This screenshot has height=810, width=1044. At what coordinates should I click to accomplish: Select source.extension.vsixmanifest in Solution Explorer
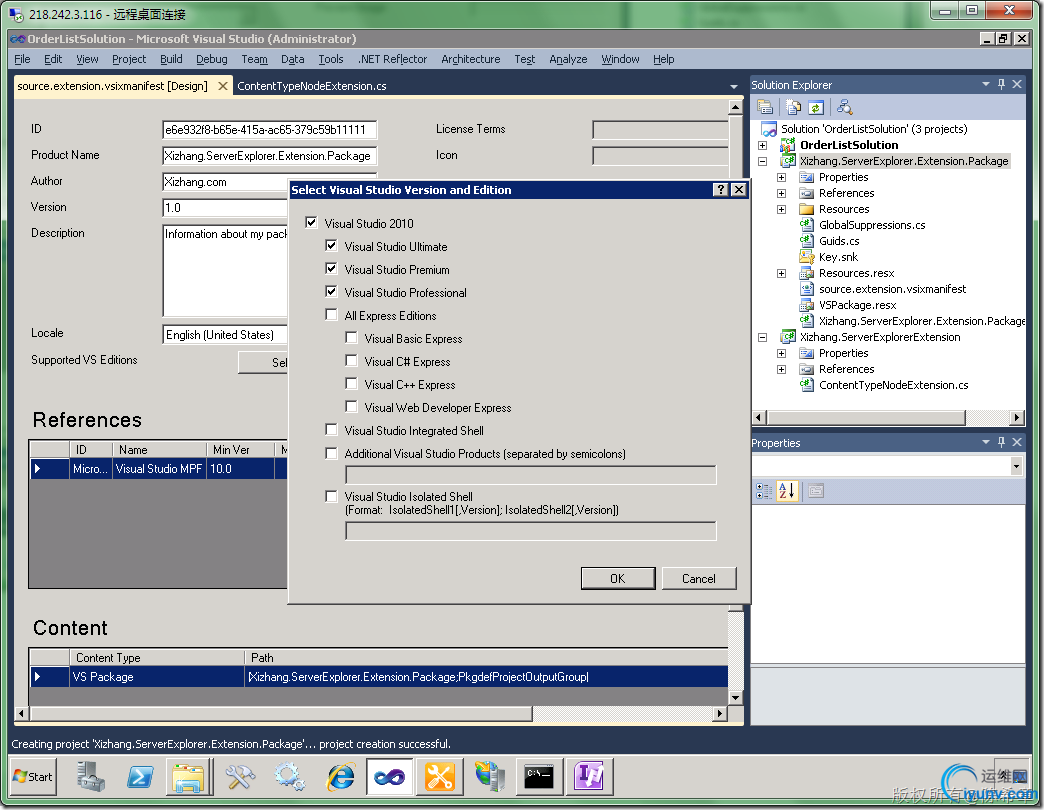click(x=892, y=289)
